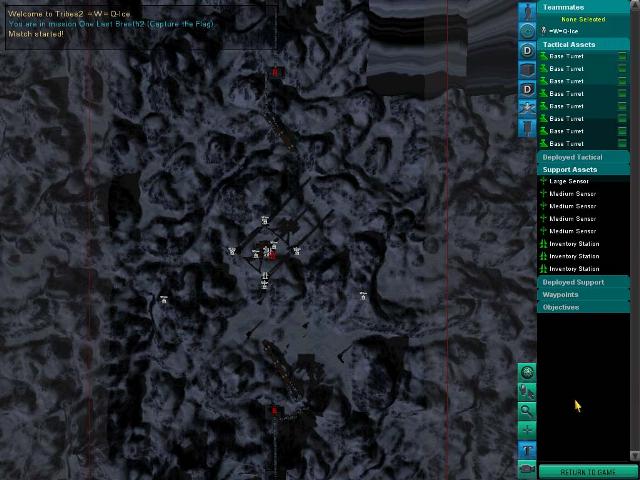Expand the Waypoints section
640x480 pixels.
583,294
